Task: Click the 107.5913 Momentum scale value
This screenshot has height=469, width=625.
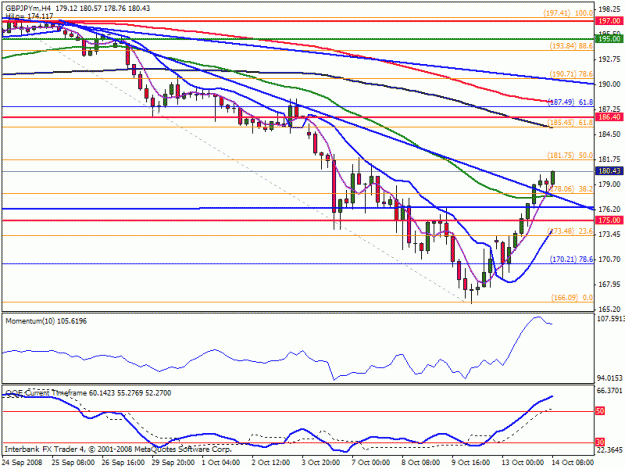Action: (x=611, y=319)
